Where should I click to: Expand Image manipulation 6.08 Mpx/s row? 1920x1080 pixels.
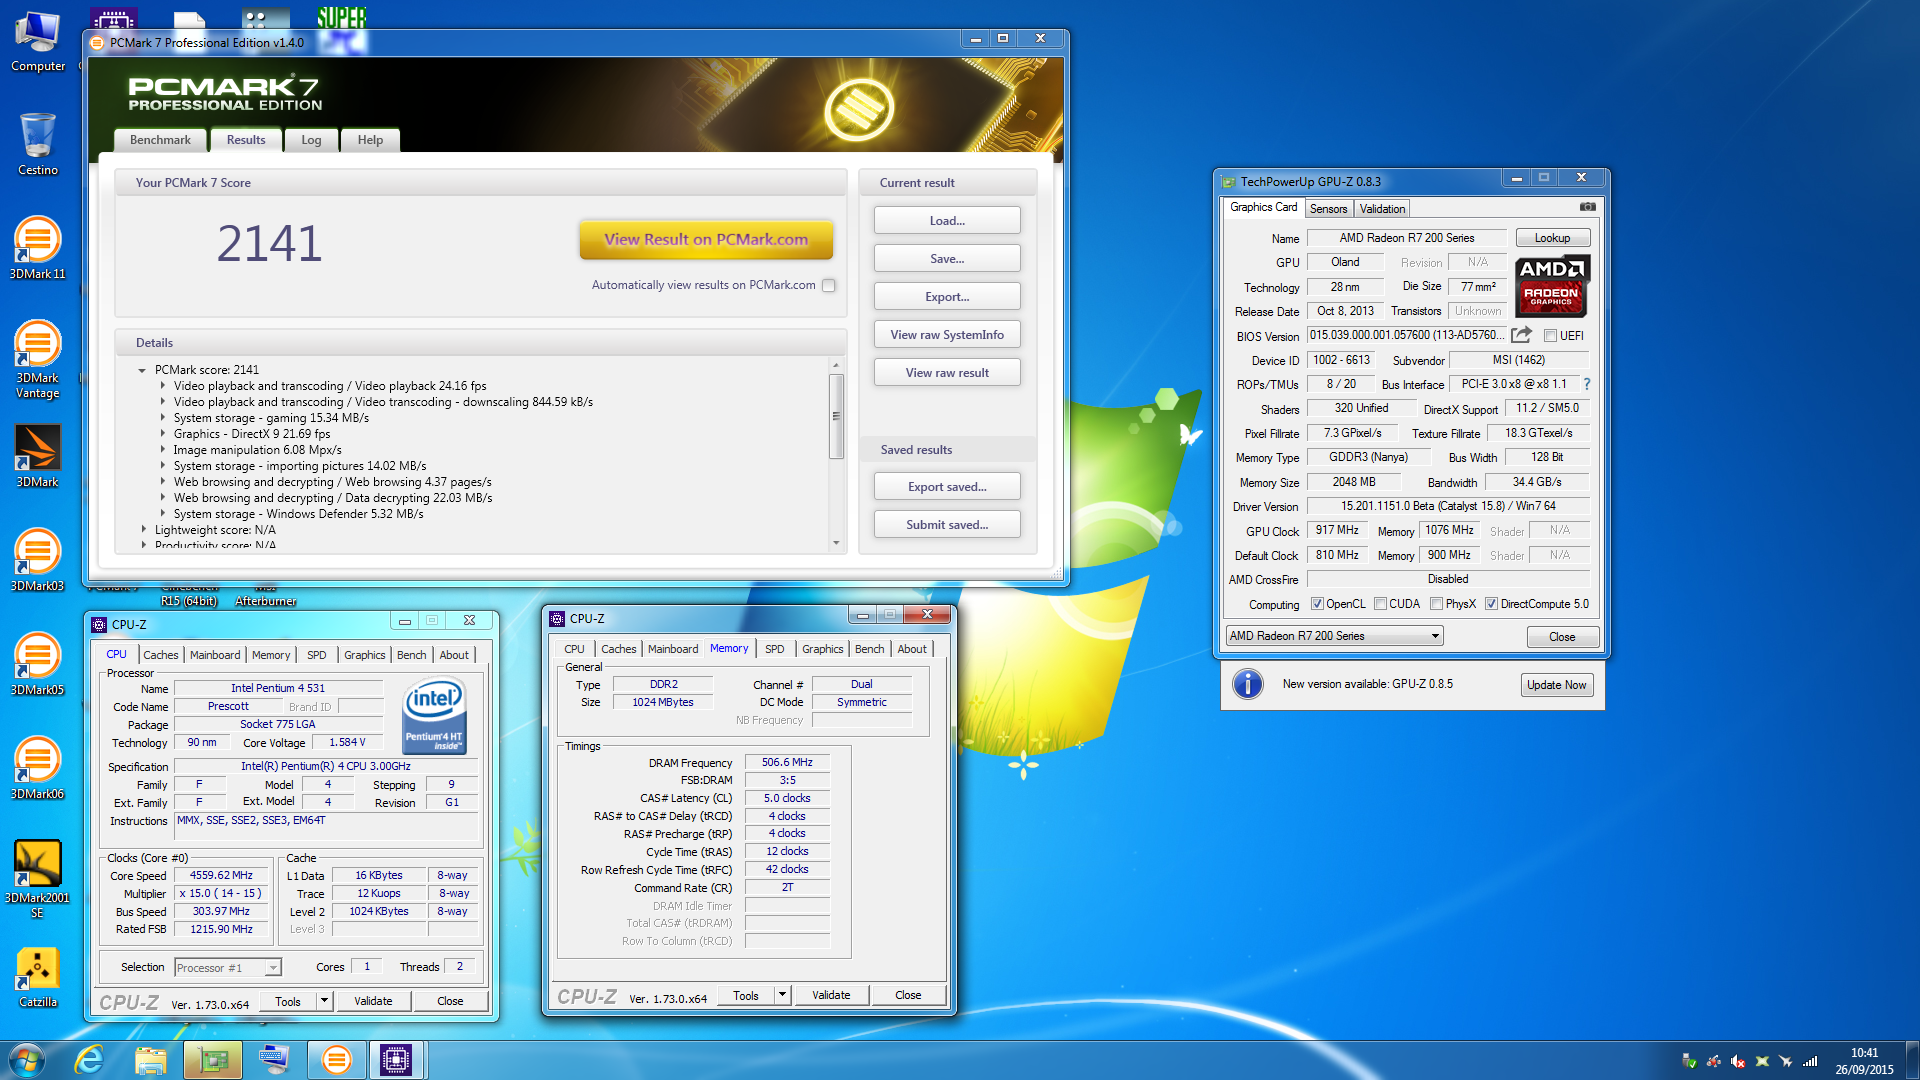[163, 450]
